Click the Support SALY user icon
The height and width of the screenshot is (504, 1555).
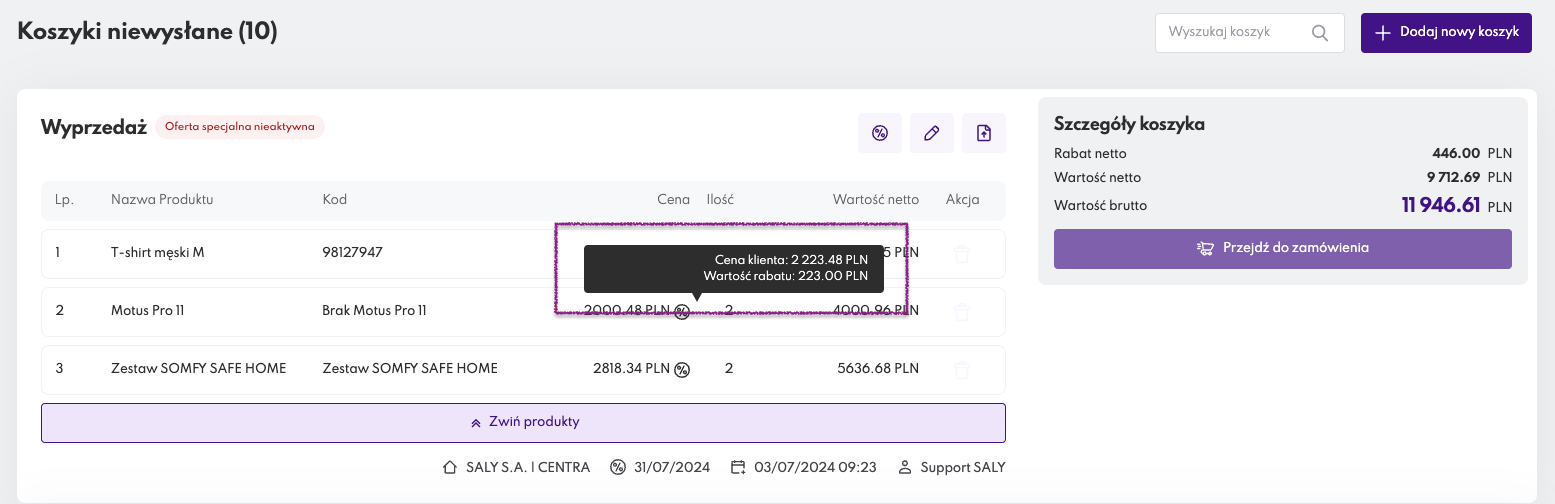(x=905, y=467)
